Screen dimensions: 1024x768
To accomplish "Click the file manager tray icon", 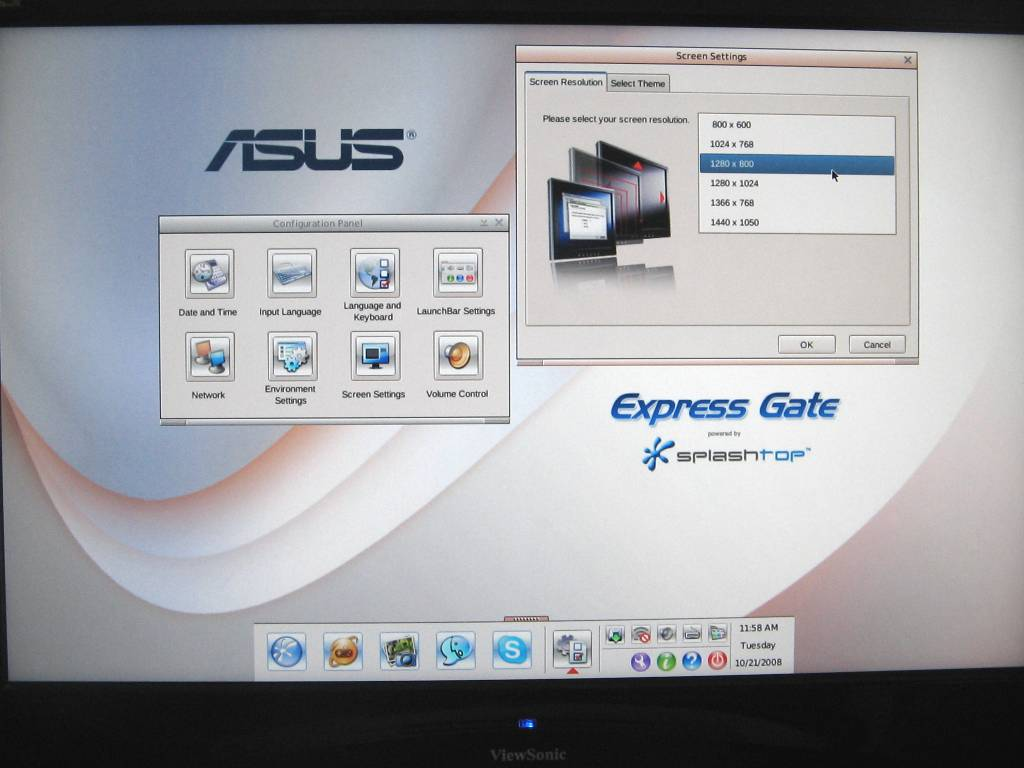I will [717, 632].
